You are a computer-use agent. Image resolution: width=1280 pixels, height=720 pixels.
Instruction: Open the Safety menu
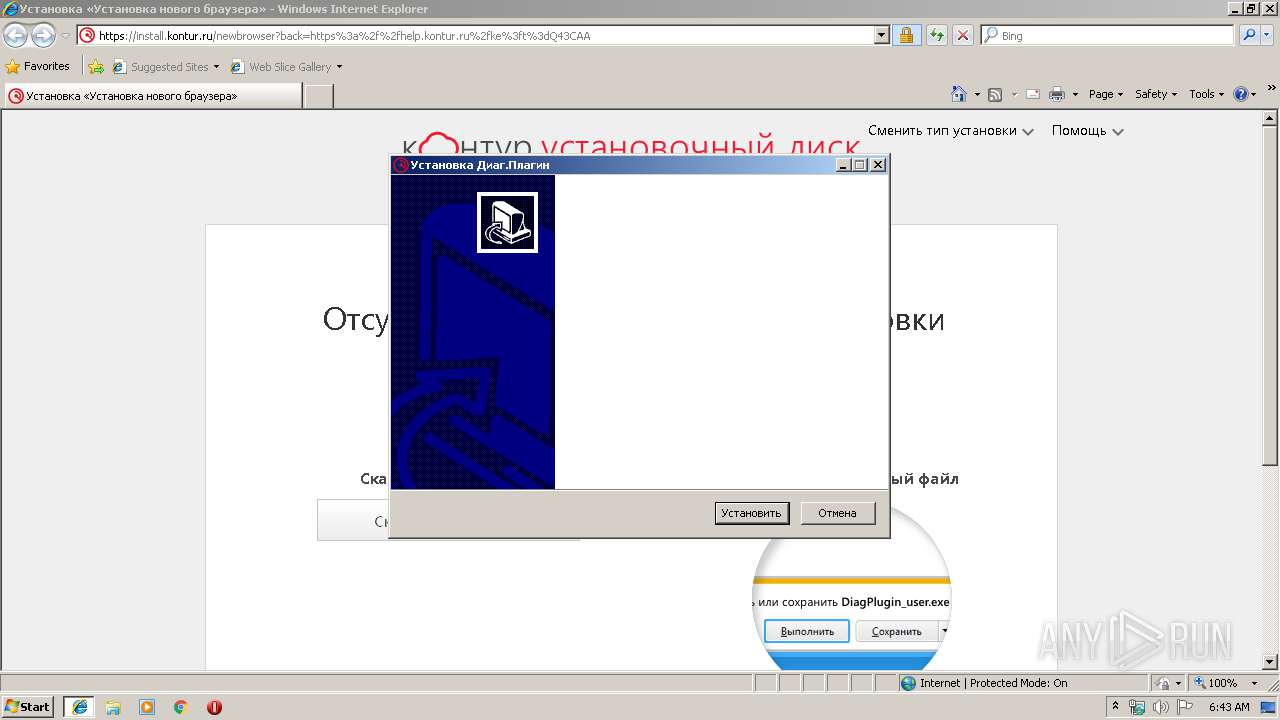click(x=1156, y=94)
